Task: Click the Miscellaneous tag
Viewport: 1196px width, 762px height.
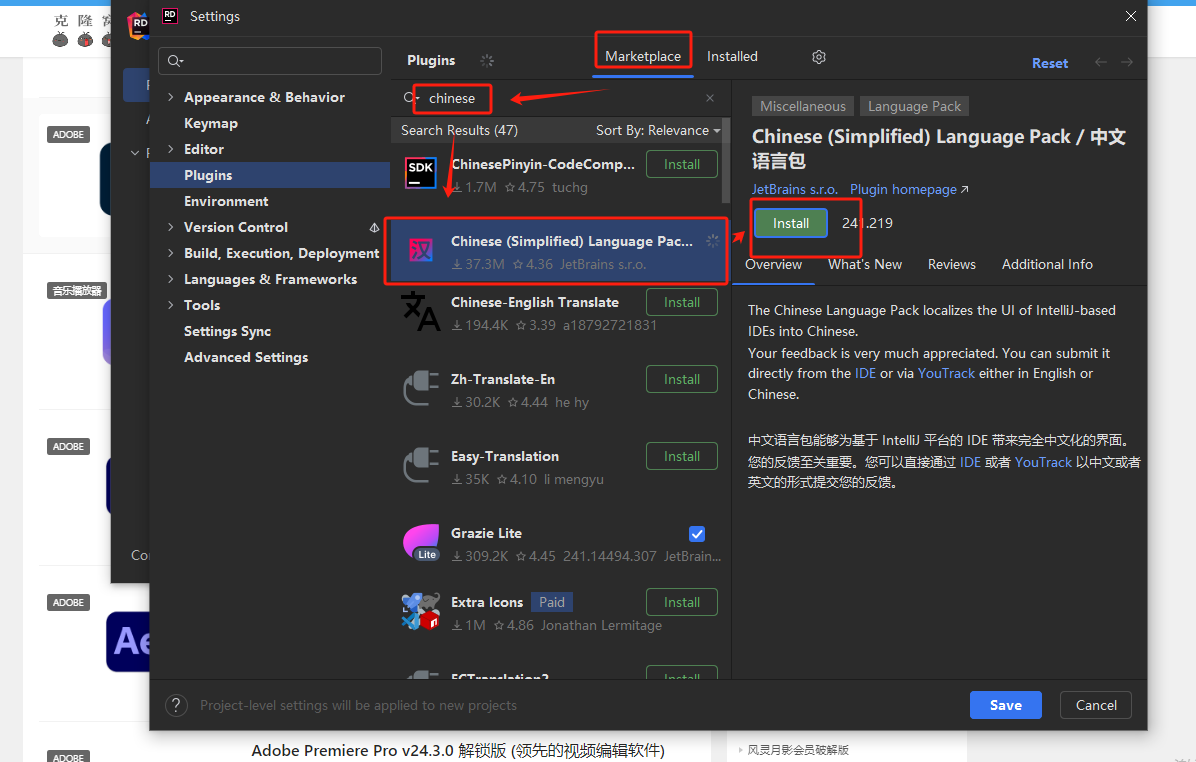Action: (802, 107)
